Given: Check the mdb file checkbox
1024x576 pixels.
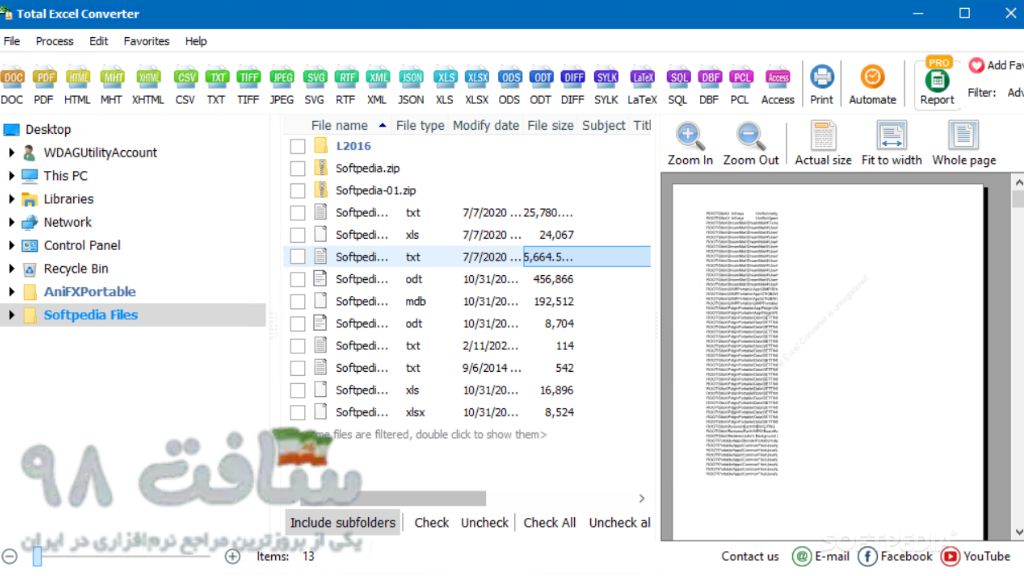Looking at the screenshot, I should coord(298,302).
